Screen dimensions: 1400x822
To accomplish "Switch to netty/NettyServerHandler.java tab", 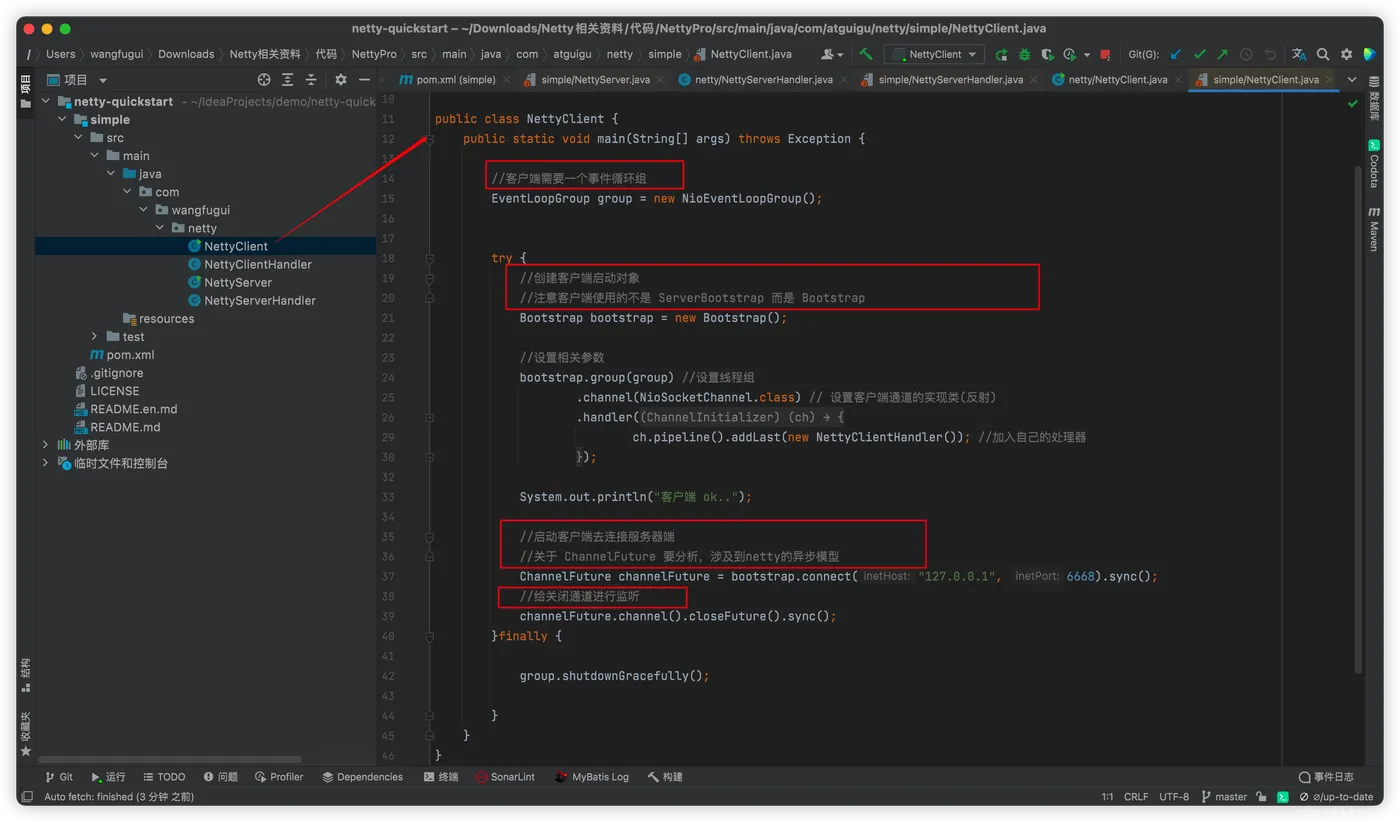I will 763,79.
